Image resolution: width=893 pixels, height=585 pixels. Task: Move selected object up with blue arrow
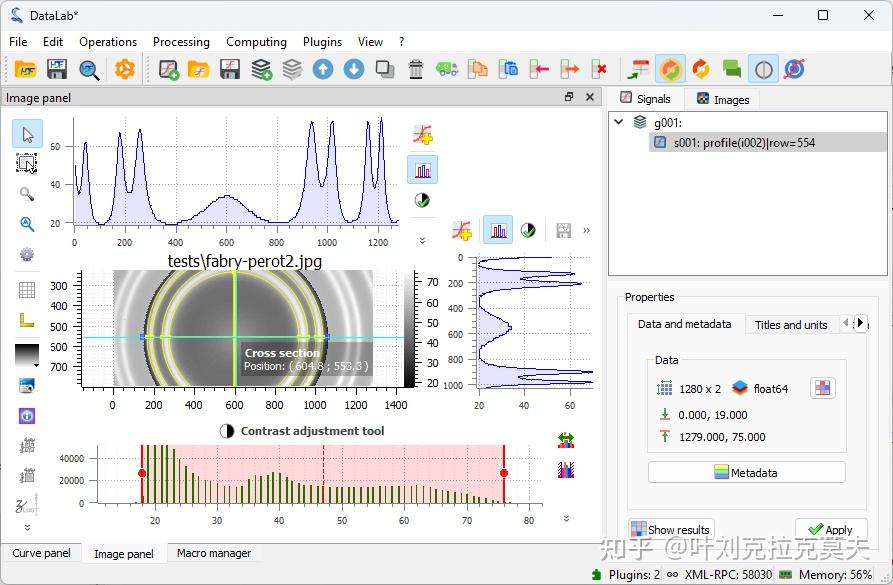pos(323,69)
